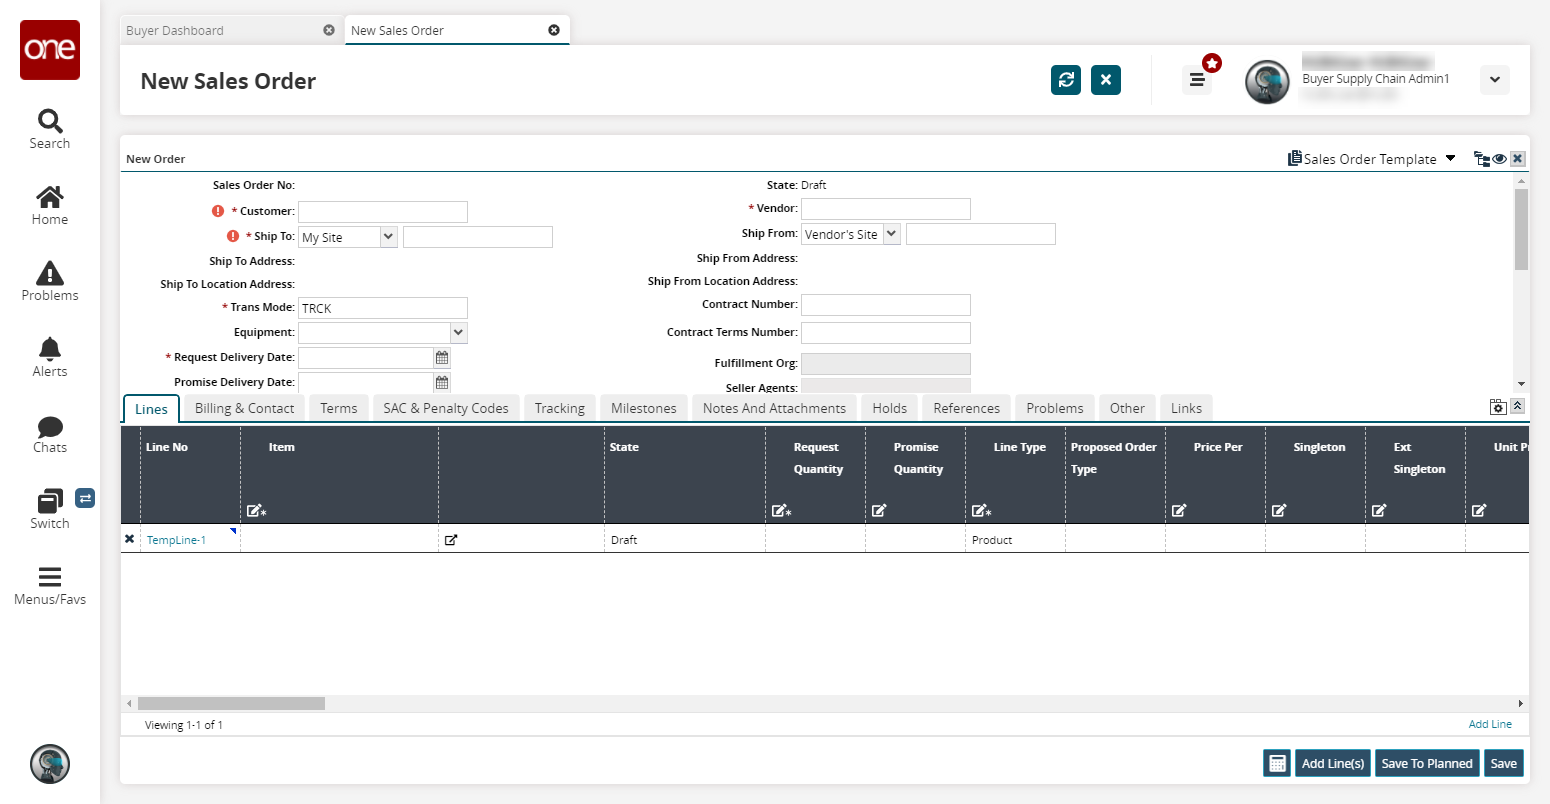Expand Sales Order Template dropdown
This screenshot has width=1550, height=804.
click(x=1450, y=159)
